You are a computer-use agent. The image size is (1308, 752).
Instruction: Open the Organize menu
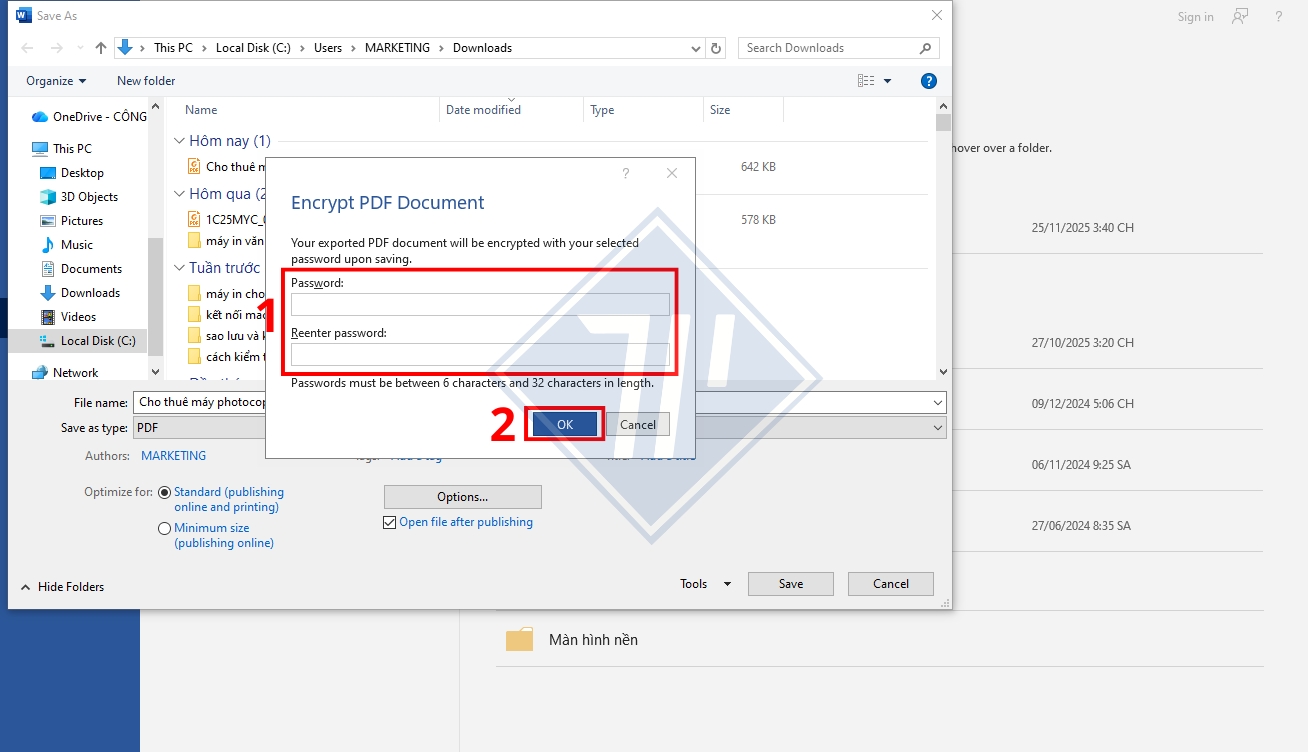[54, 81]
